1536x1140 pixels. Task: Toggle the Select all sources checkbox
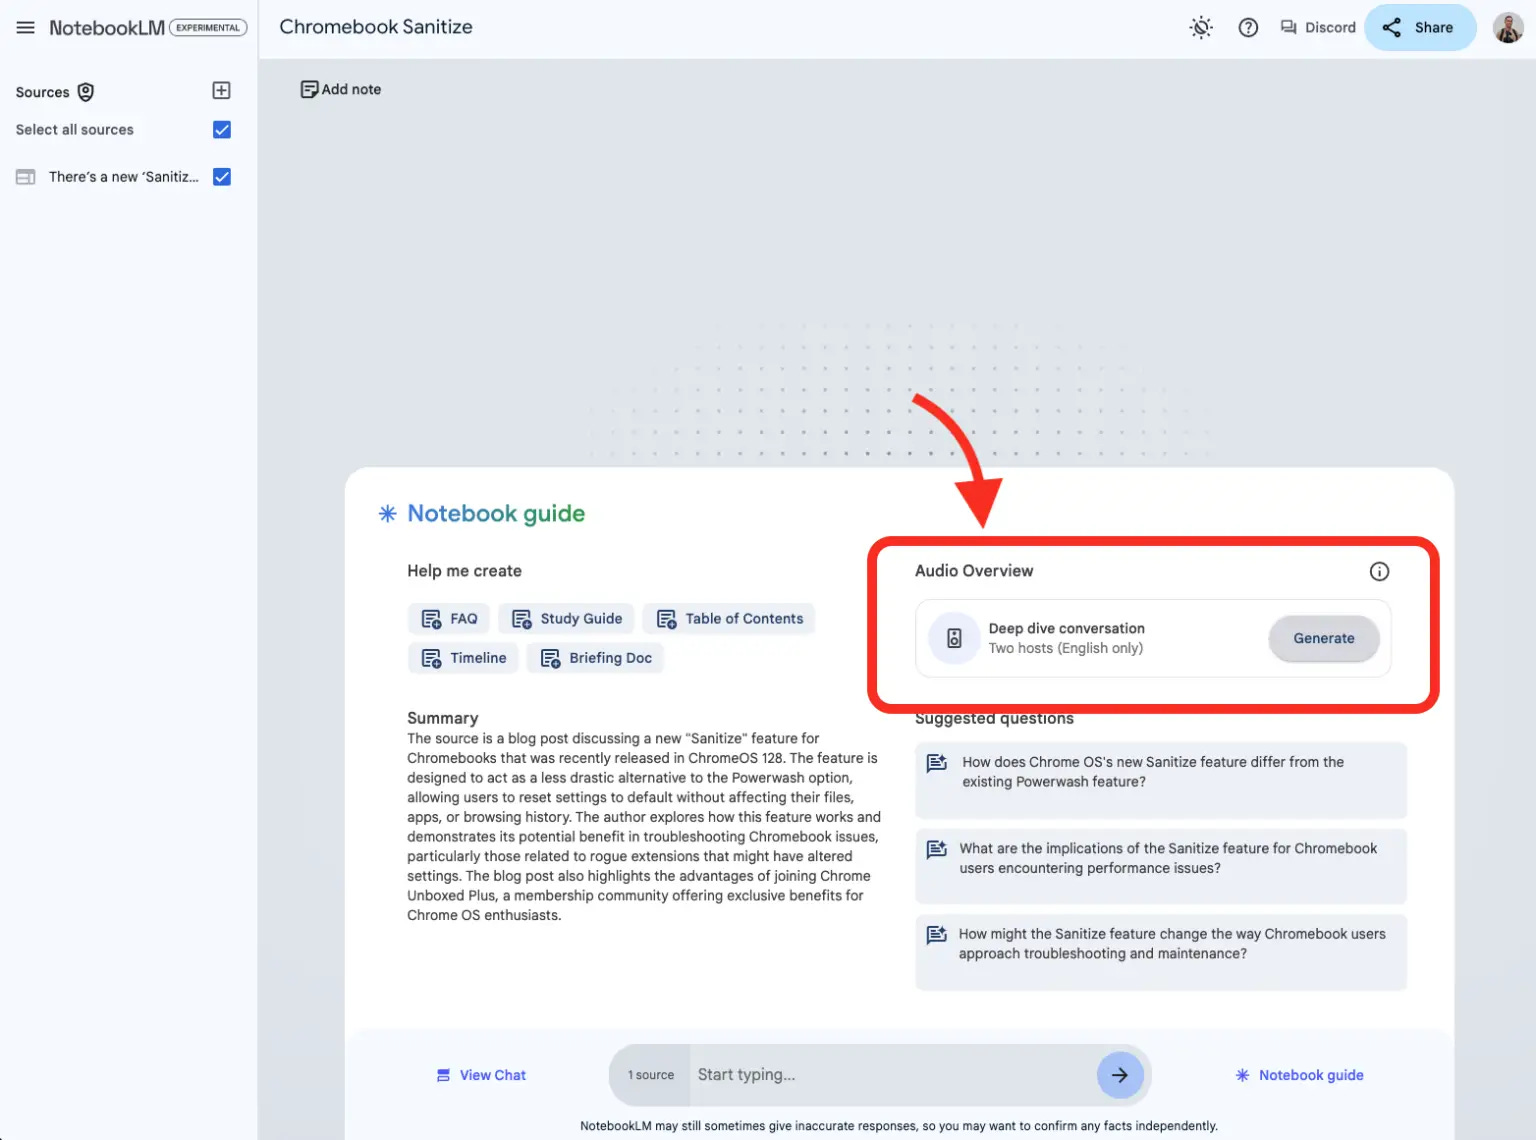(x=222, y=130)
